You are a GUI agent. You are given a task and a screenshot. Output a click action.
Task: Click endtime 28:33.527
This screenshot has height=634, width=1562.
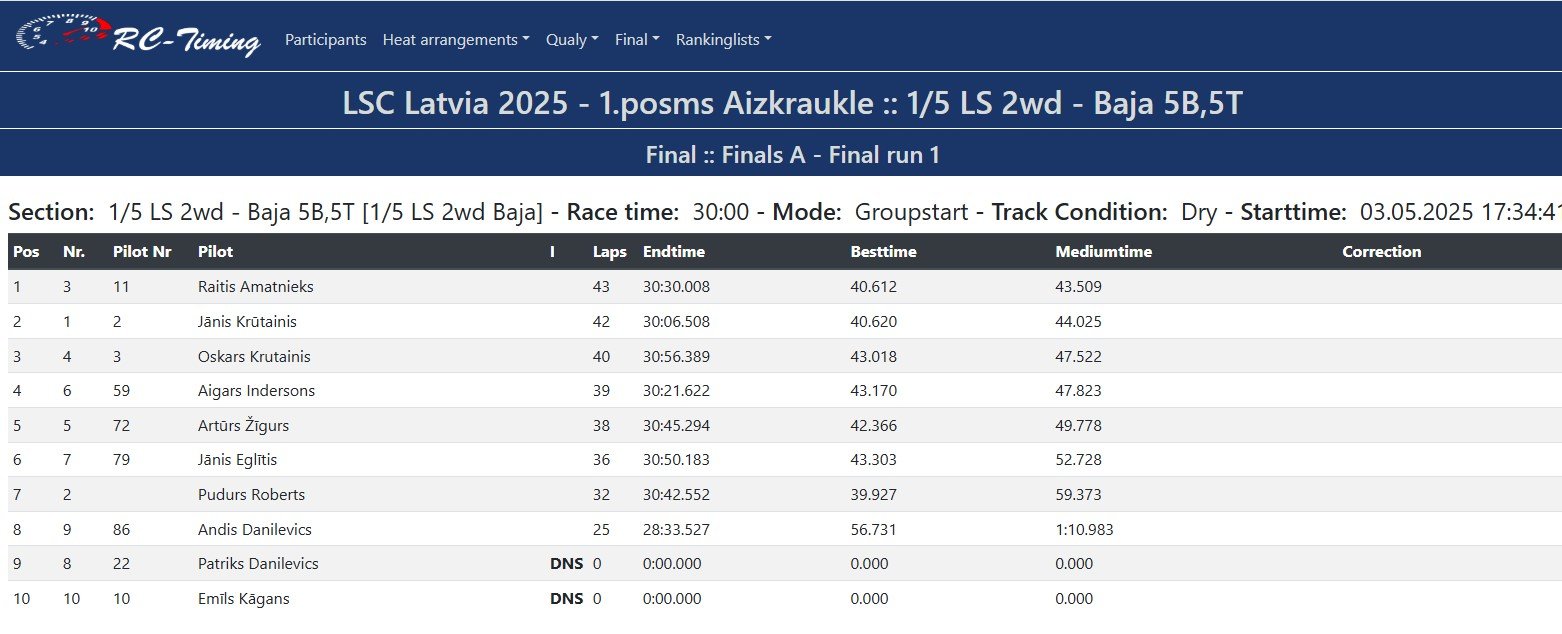click(676, 530)
